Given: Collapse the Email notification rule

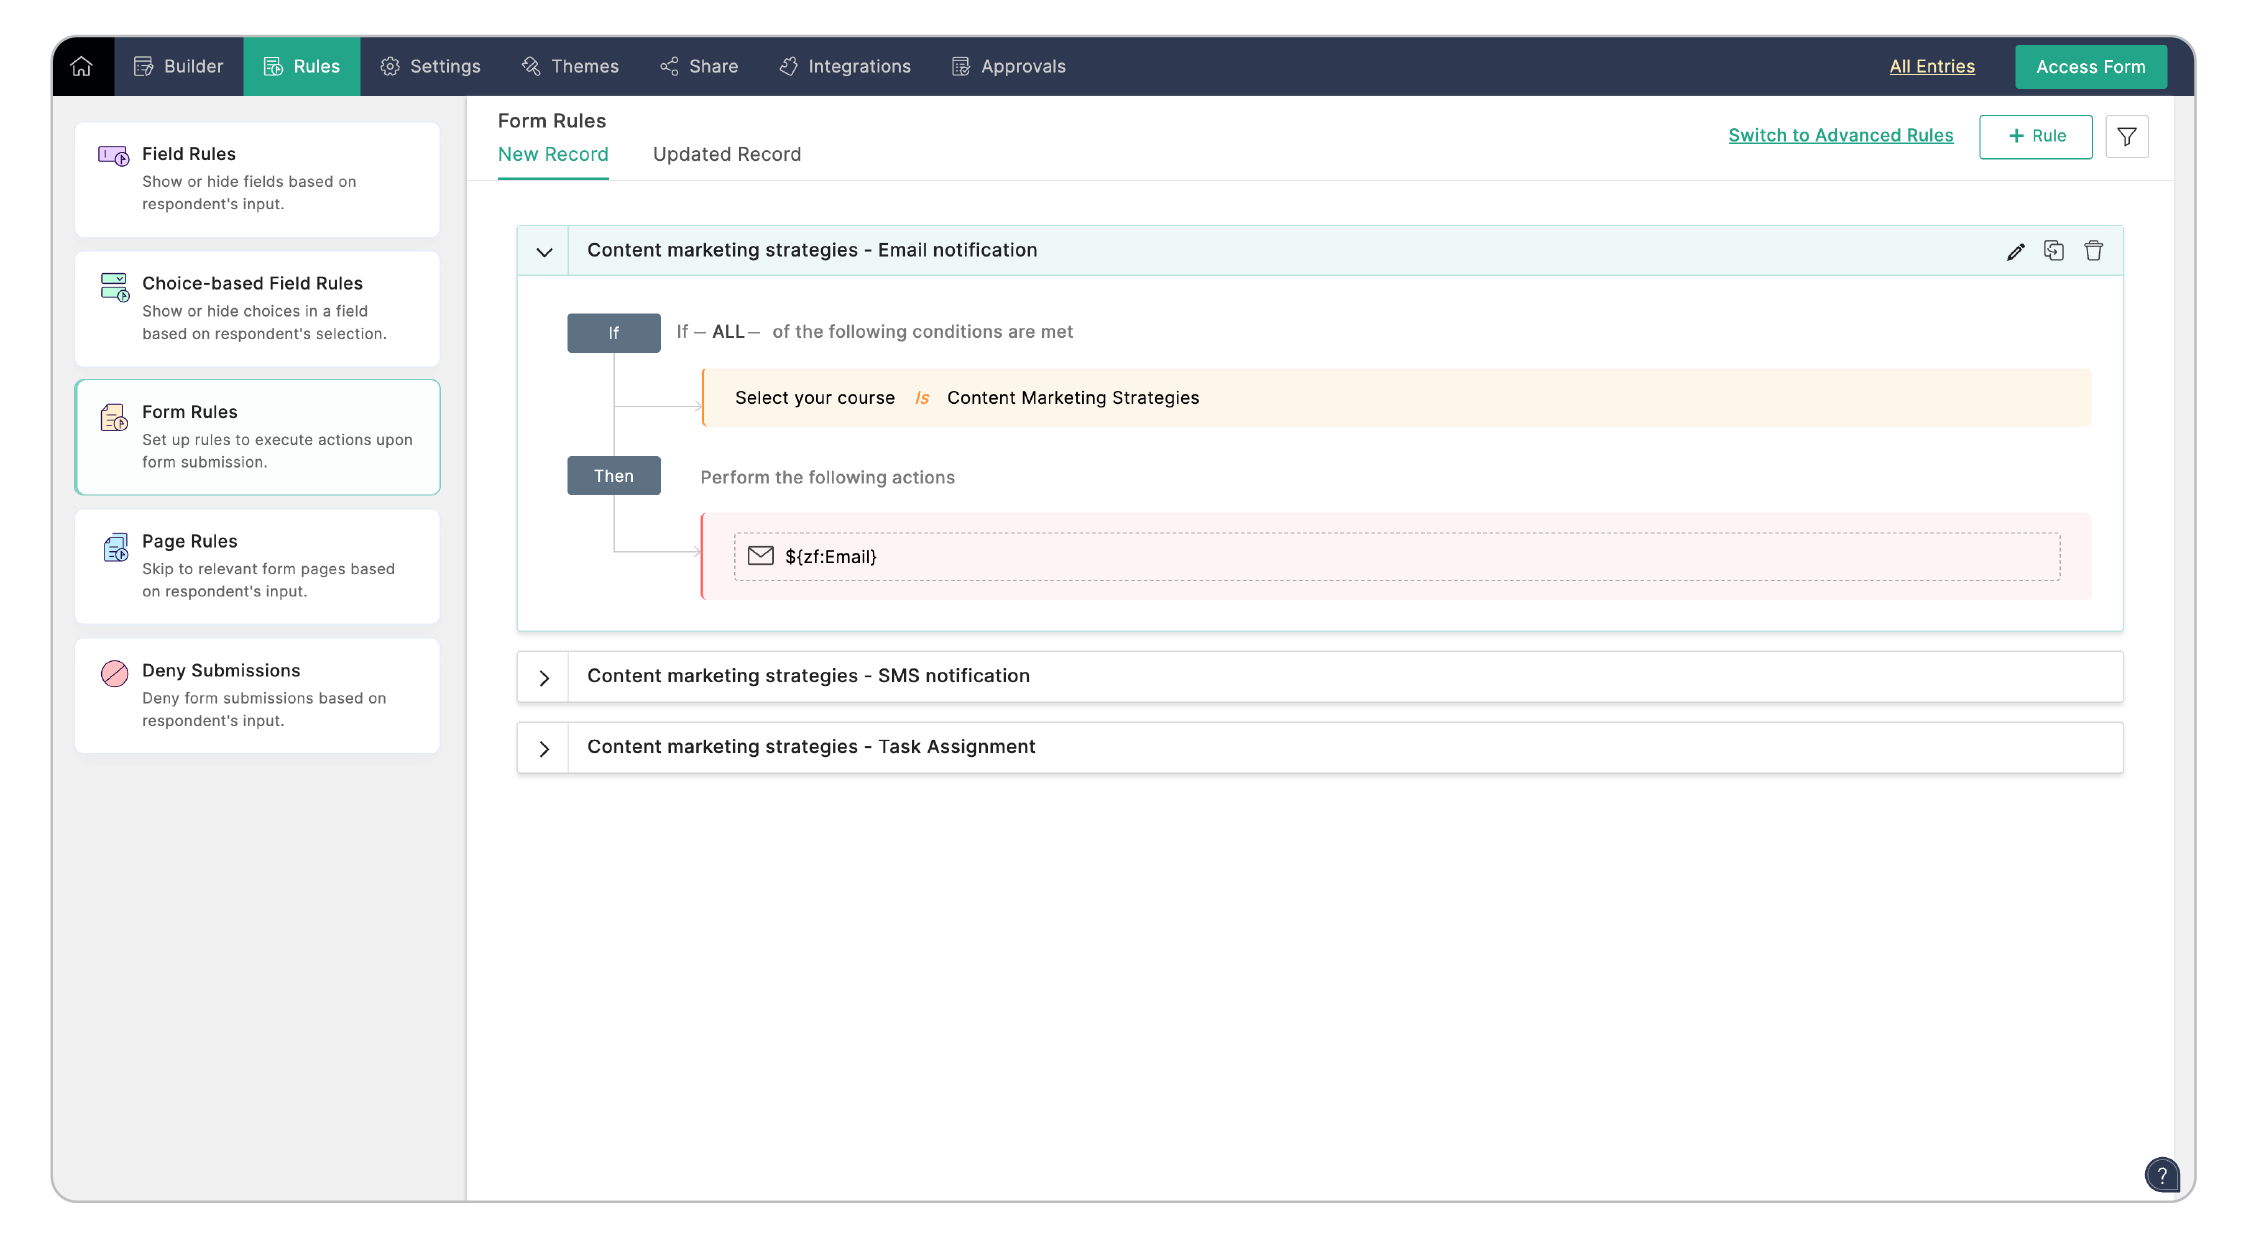Looking at the screenshot, I should pyautogui.click(x=544, y=251).
